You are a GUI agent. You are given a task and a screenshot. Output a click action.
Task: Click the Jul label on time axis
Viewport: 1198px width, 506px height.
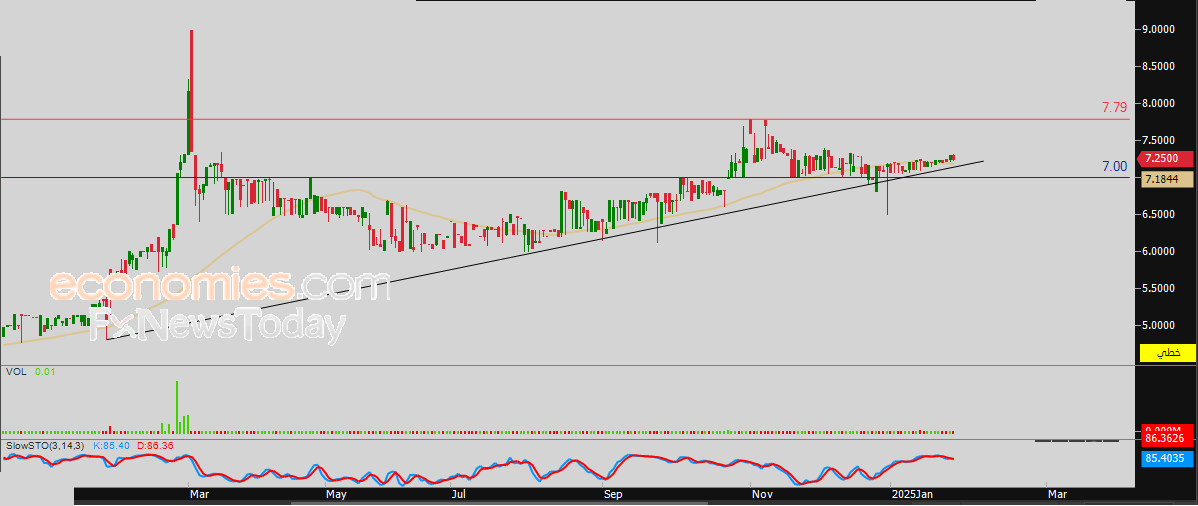click(458, 495)
